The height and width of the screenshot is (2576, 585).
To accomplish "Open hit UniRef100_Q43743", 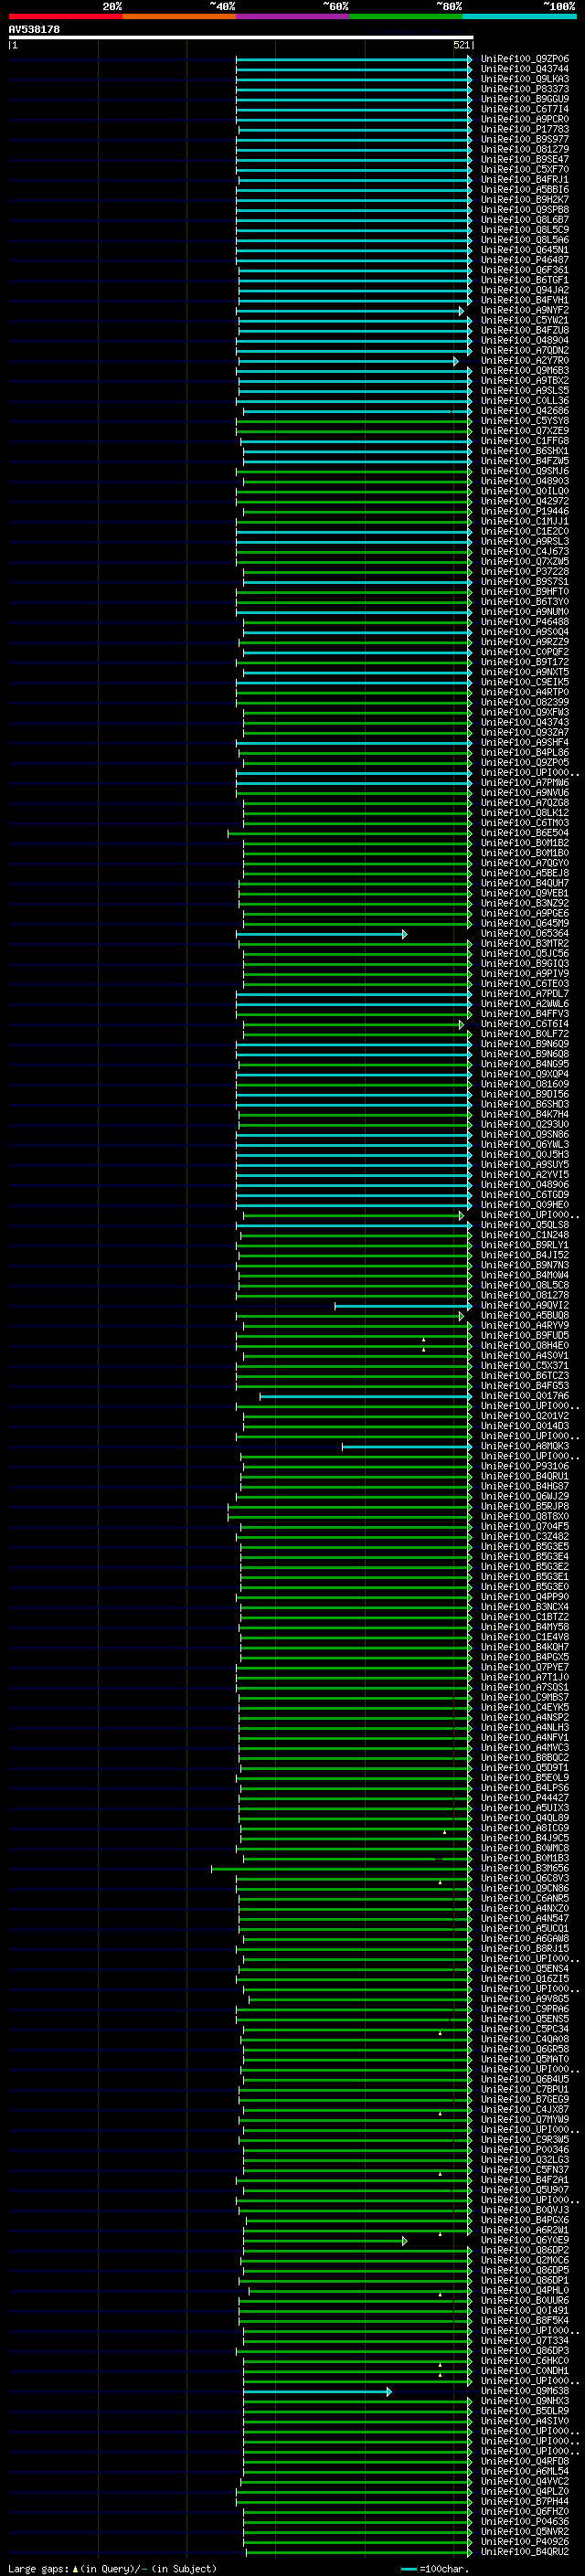I will click(525, 722).
